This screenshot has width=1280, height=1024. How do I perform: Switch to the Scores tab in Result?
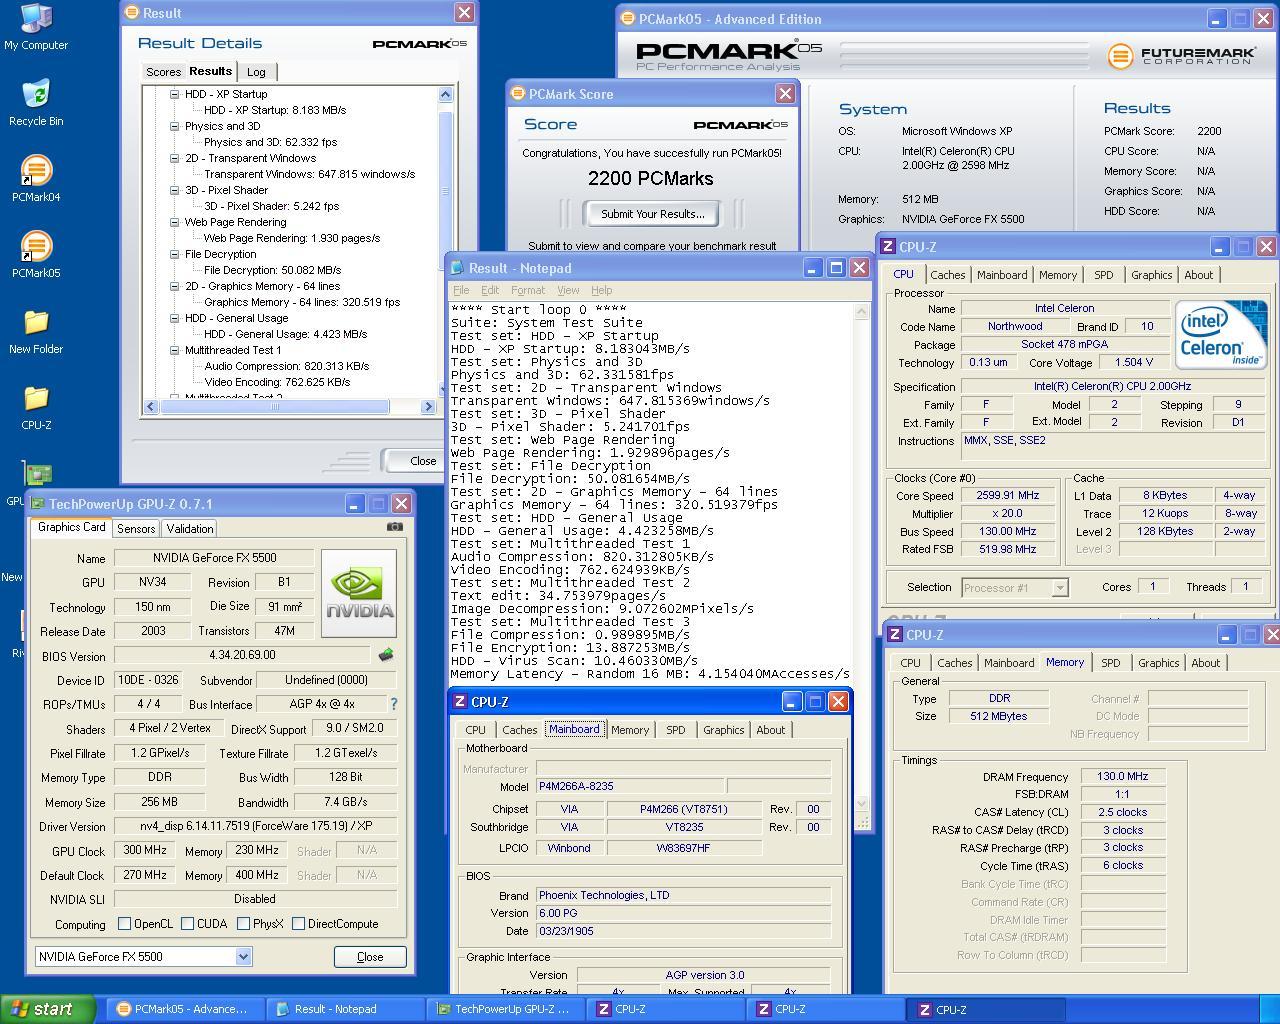pyautogui.click(x=163, y=72)
